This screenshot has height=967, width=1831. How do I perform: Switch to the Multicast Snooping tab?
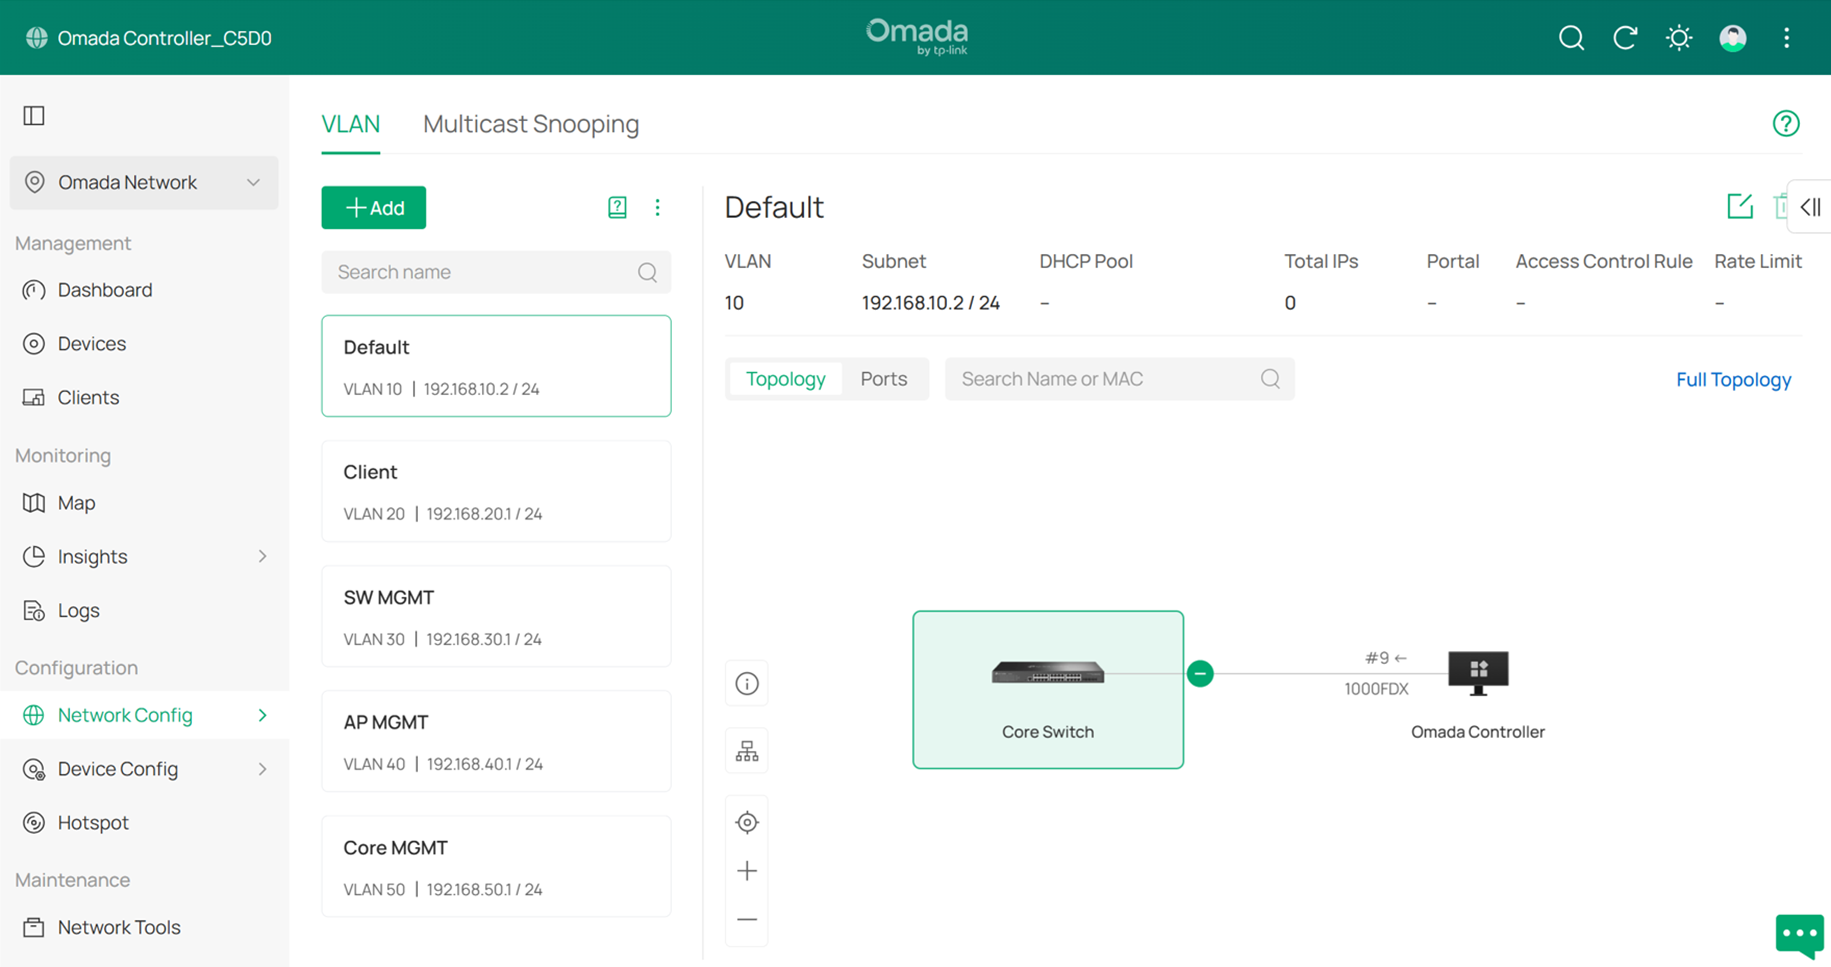[x=530, y=124]
